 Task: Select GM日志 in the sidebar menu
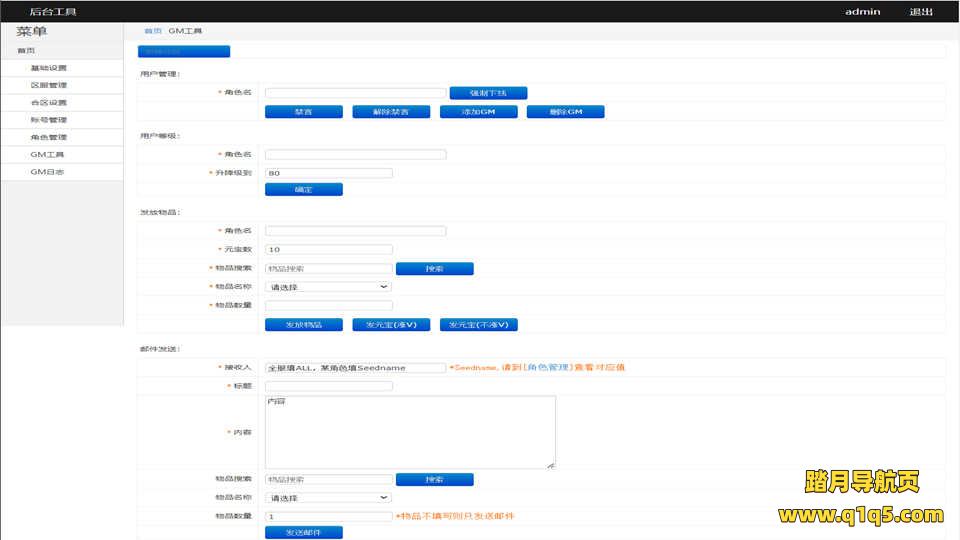[x=47, y=172]
